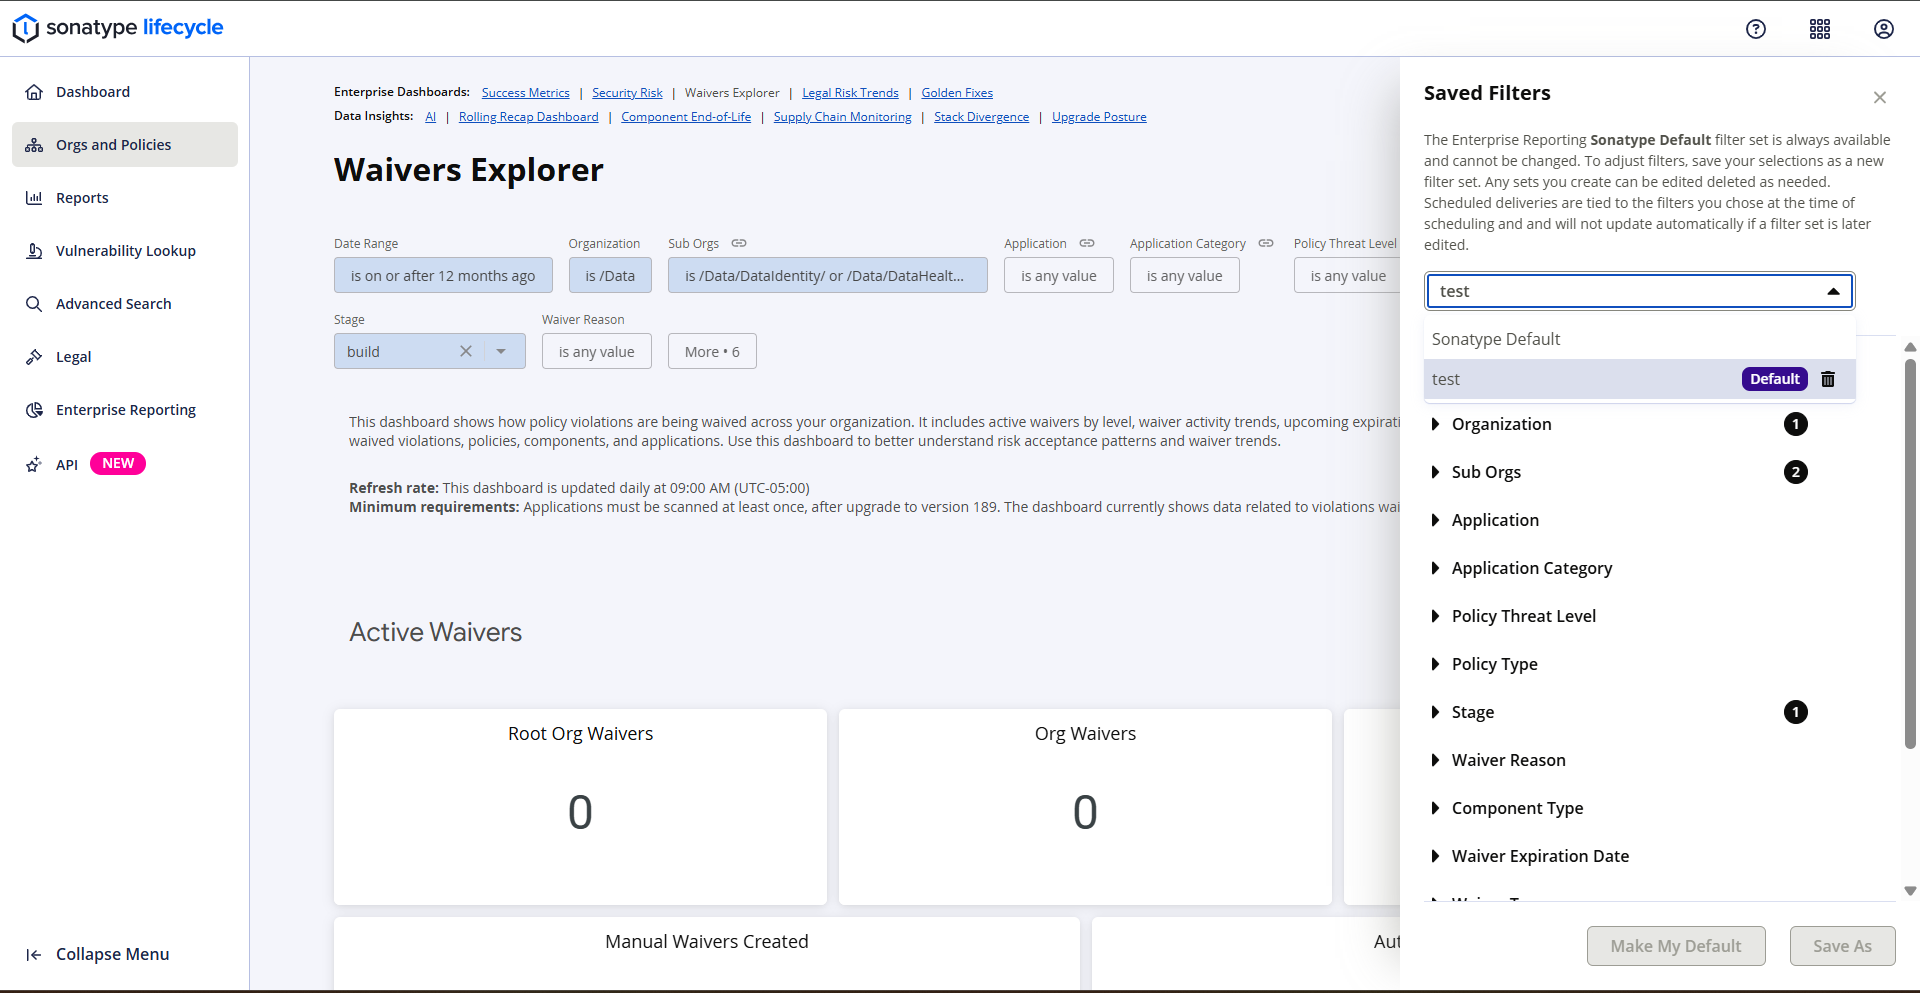Select Sonatype Default filter set option
1920x993 pixels.
click(x=1640, y=339)
